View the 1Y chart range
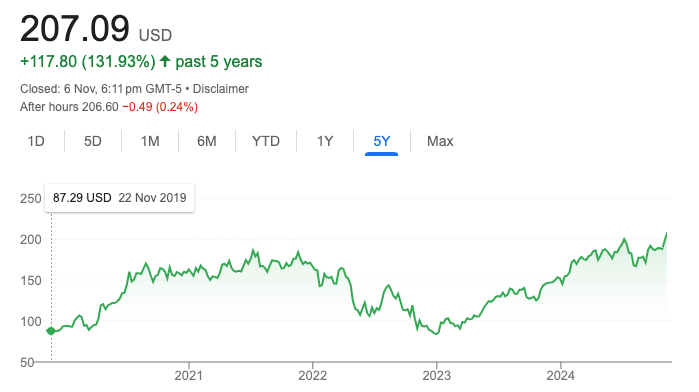The image size is (699, 392). click(325, 141)
